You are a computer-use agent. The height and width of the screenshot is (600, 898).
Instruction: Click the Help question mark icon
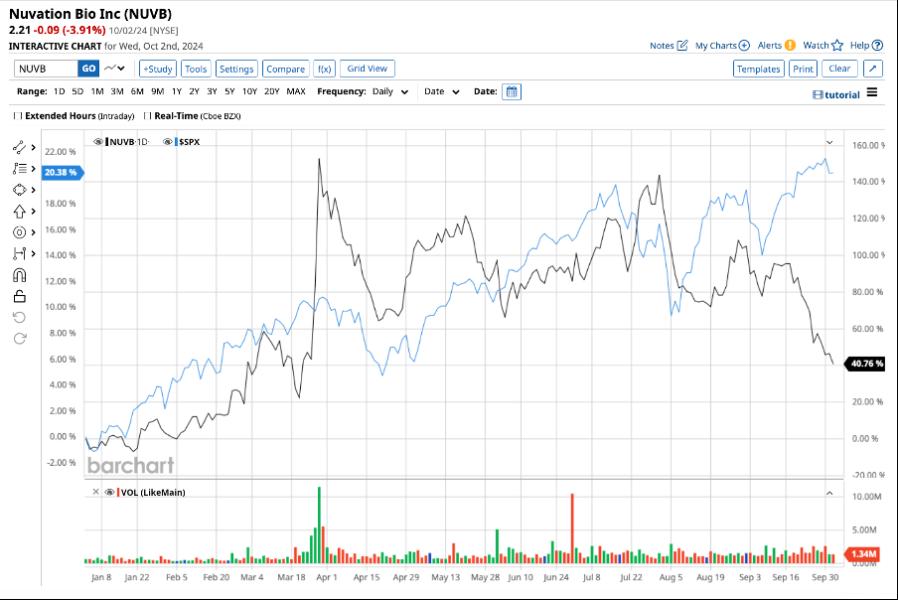[877, 45]
